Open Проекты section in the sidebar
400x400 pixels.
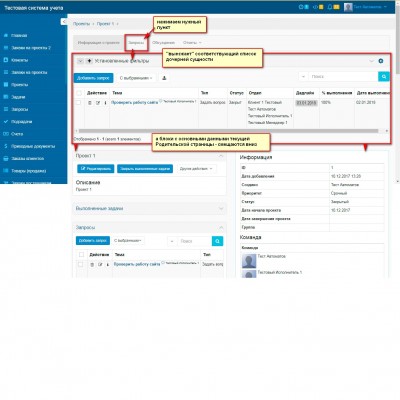[x=20, y=85]
